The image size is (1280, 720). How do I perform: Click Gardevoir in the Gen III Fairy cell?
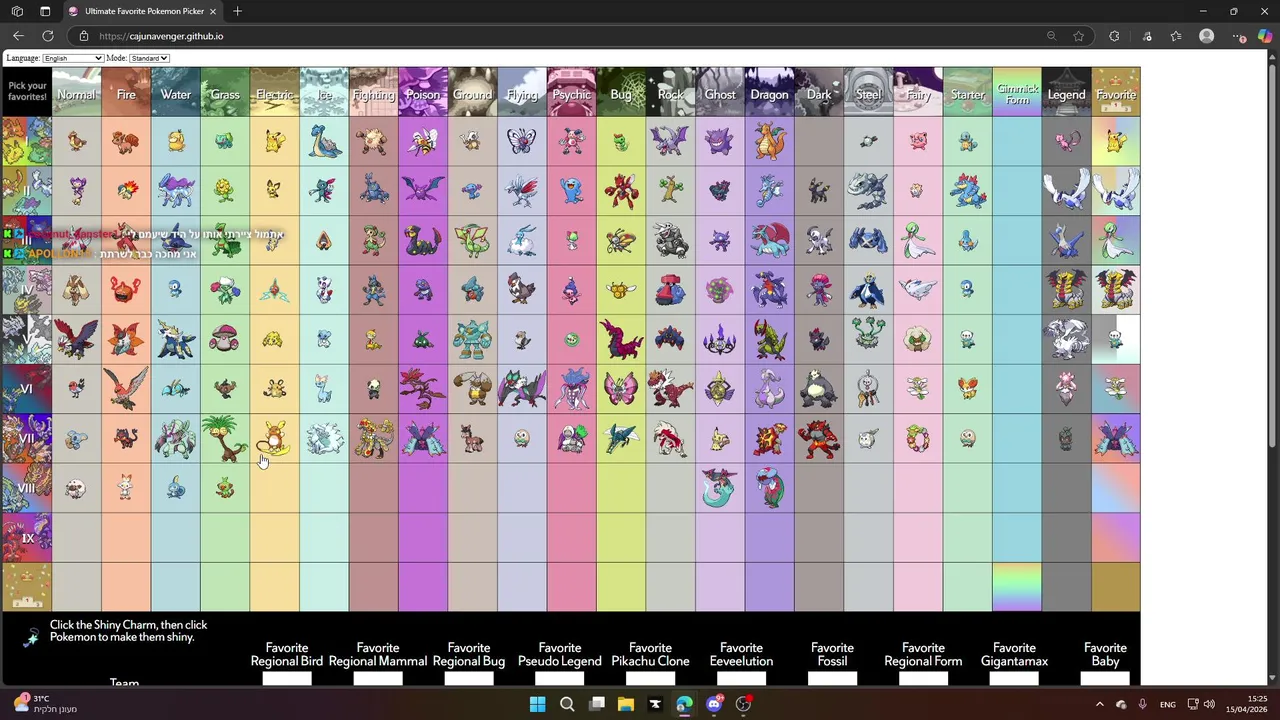click(918, 240)
